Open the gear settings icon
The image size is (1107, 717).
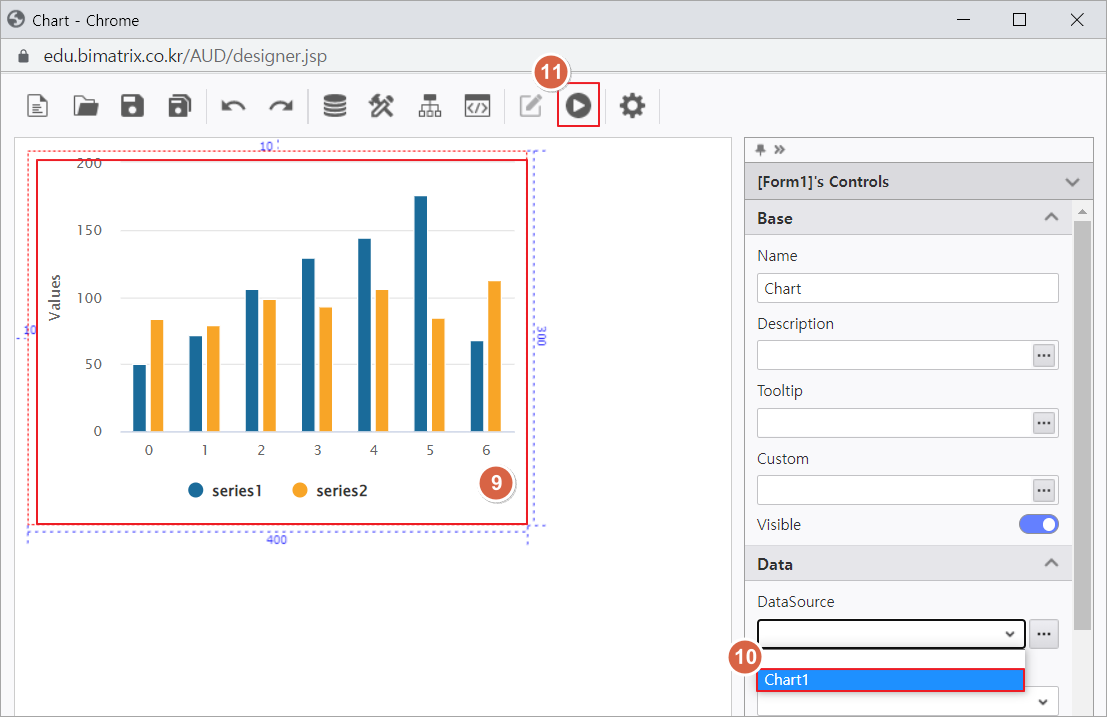[x=632, y=105]
